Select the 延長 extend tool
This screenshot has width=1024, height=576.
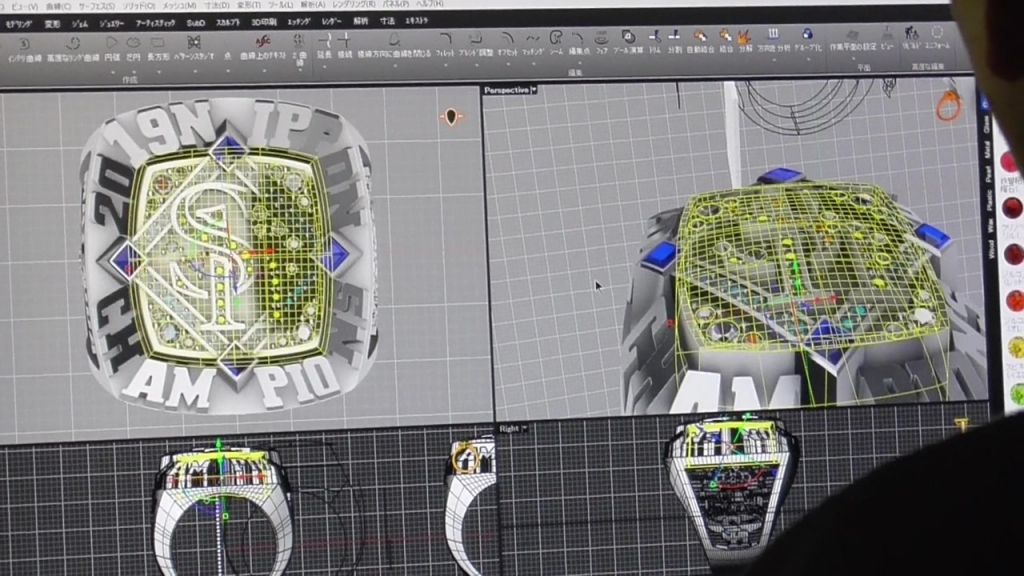click(325, 47)
